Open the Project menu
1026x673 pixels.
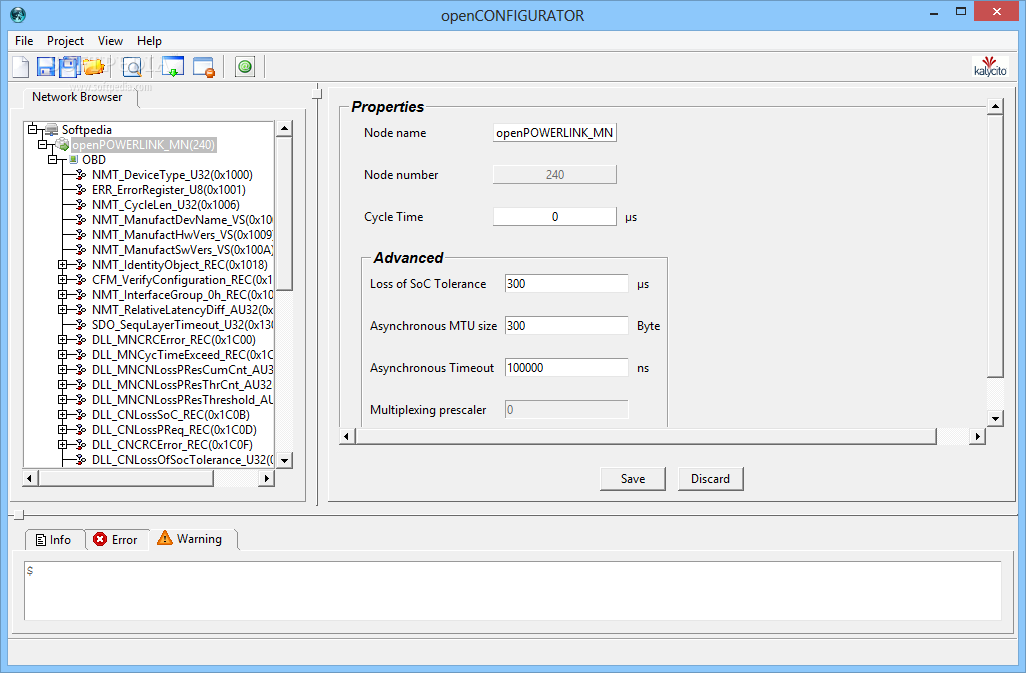tap(65, 41)
